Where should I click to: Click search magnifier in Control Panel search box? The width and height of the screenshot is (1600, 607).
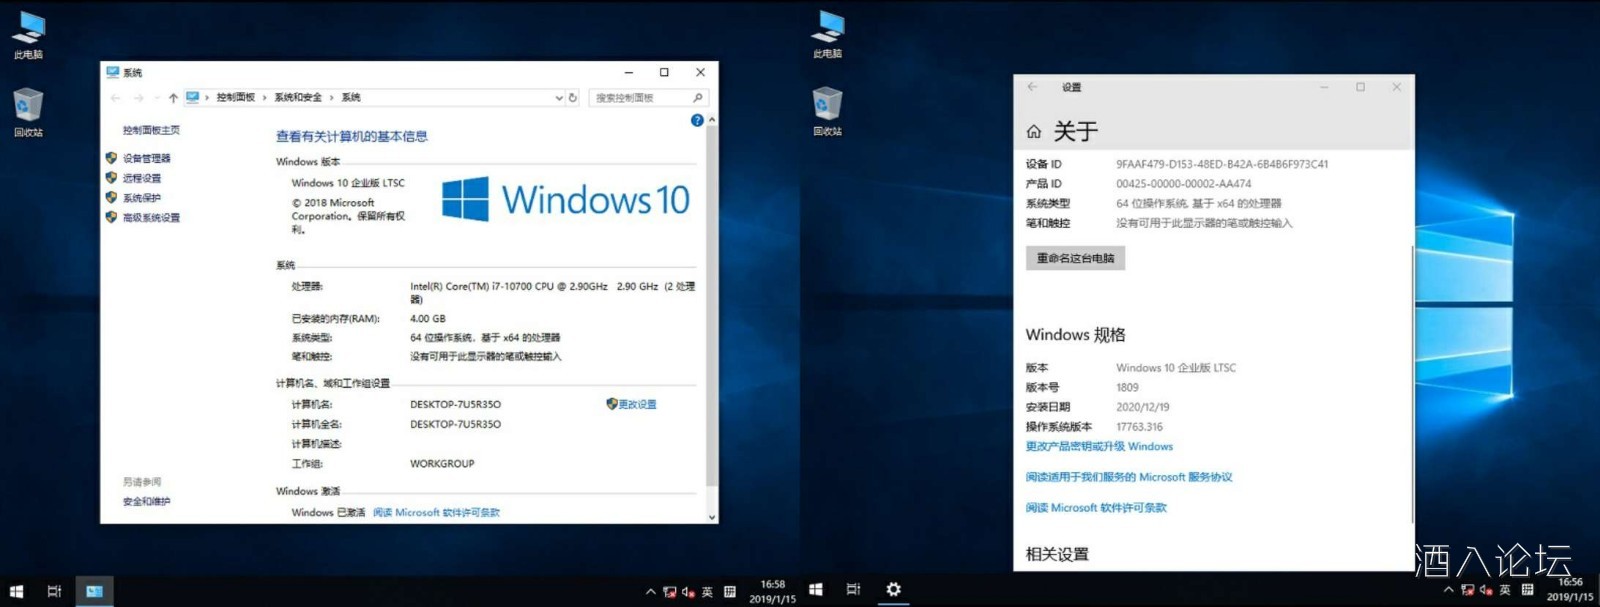click(x=698, y=98)
